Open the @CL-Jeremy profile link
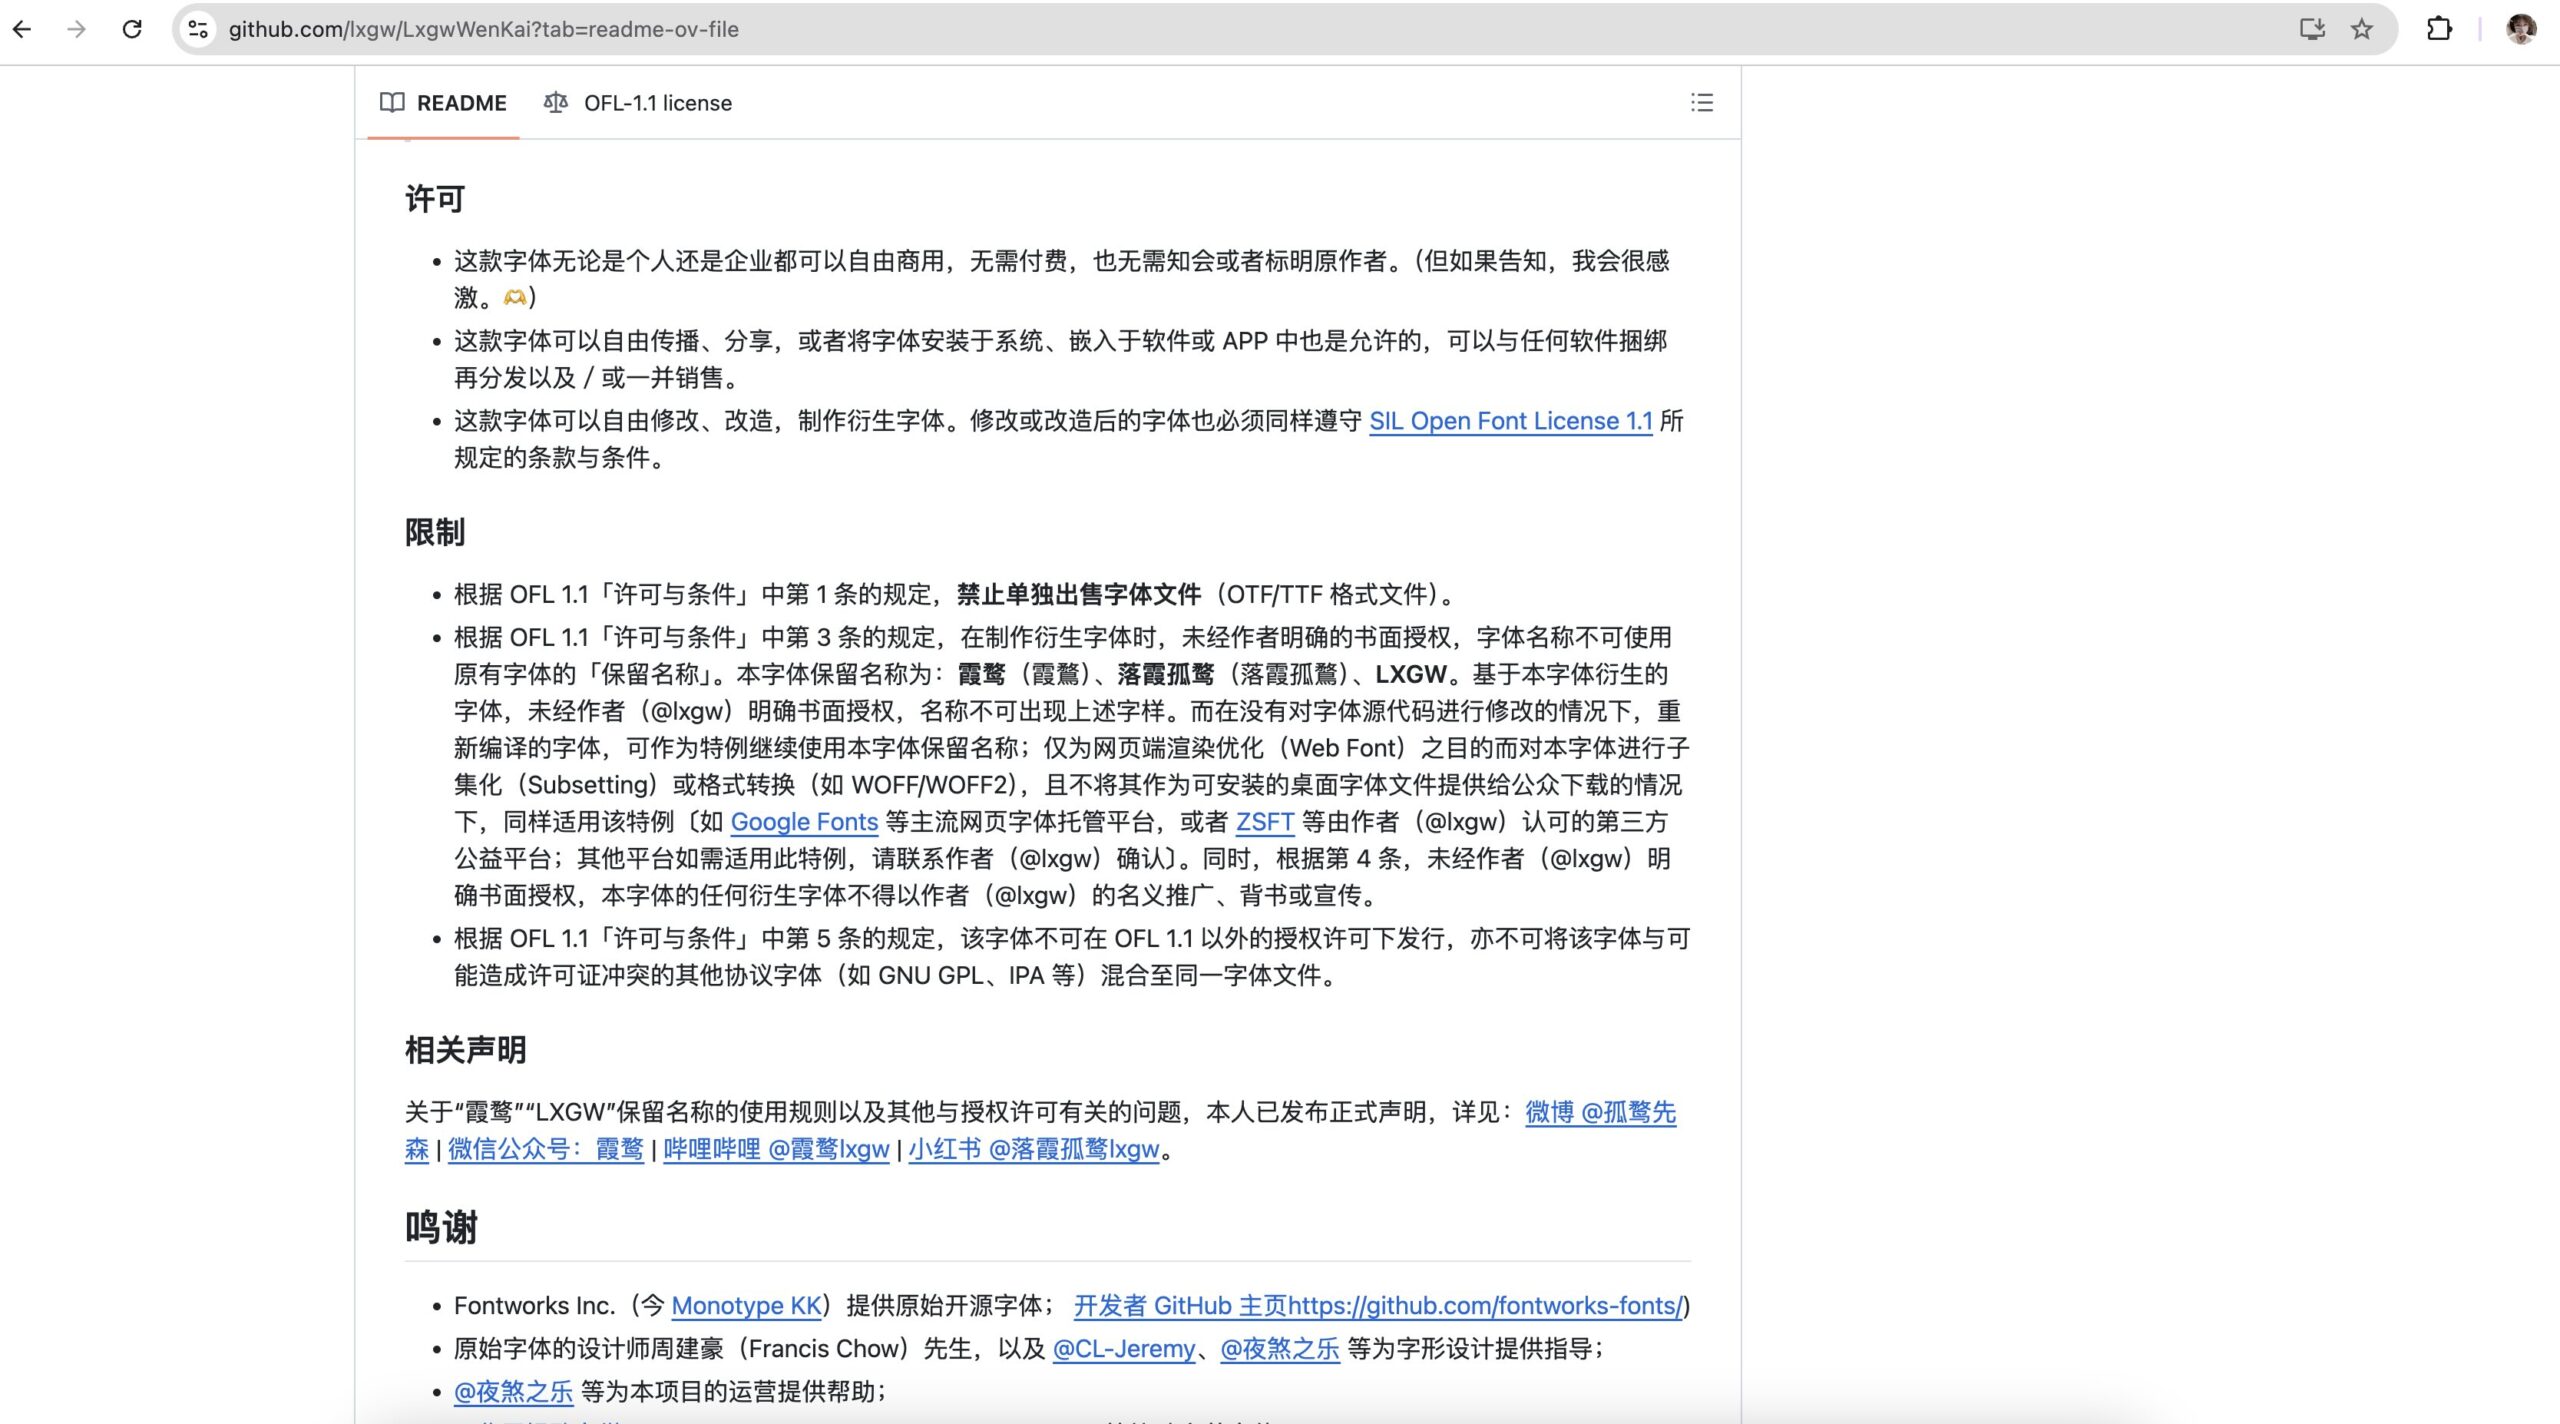The image size is (2560, 1424). [x=1124, y=1349]
